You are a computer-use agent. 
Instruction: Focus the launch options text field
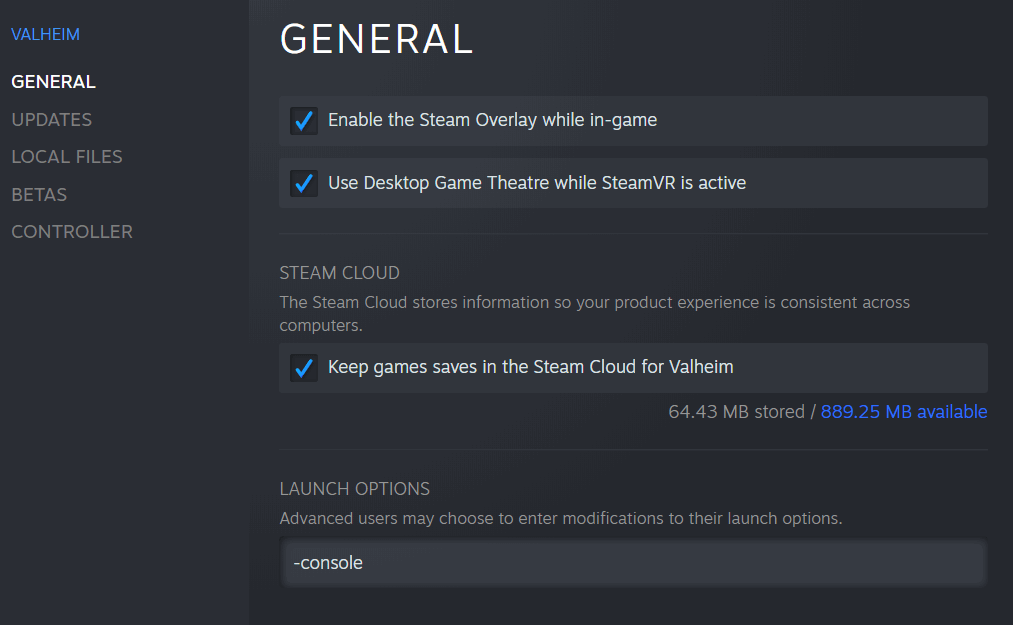point(632,563)
